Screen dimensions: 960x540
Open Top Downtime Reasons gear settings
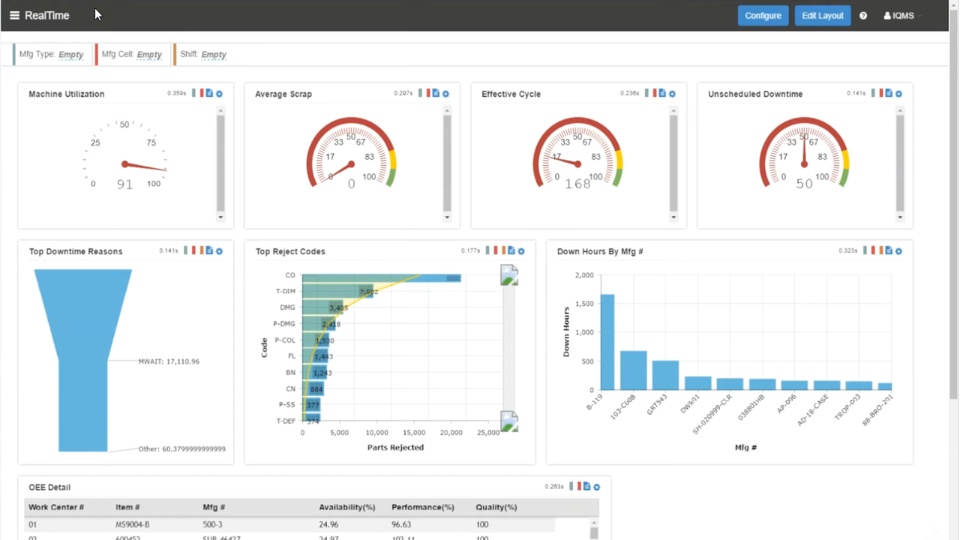click(x=219, y=251)
